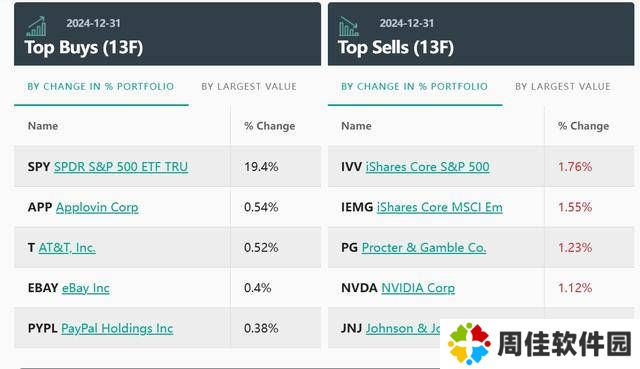Click the Top Sells (13F) panel heading
Viewport: 640px width, 369px height.
pyautogui.click(x=396, y=47)
